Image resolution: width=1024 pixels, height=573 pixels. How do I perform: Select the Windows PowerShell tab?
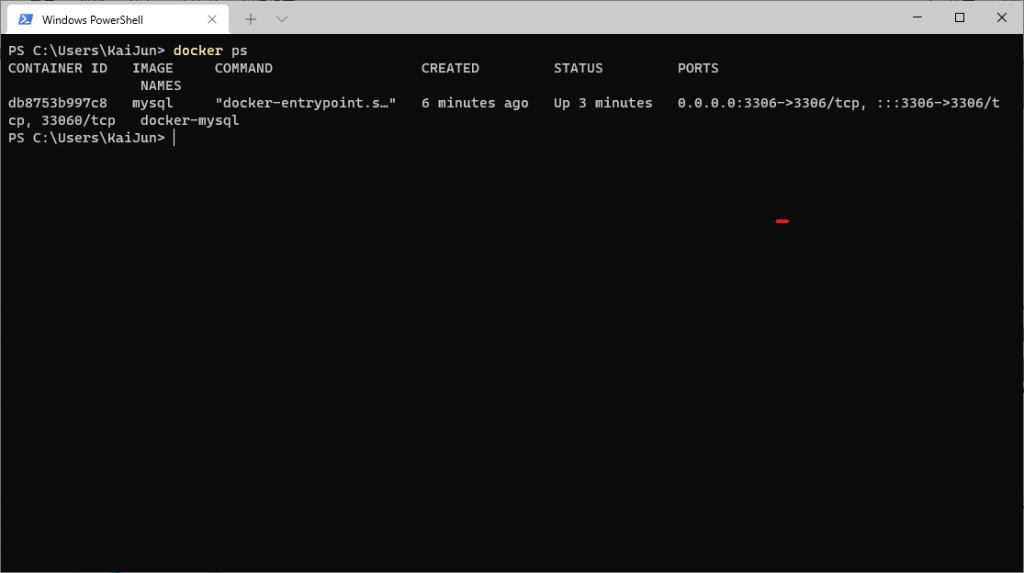[x=118, y=20]
